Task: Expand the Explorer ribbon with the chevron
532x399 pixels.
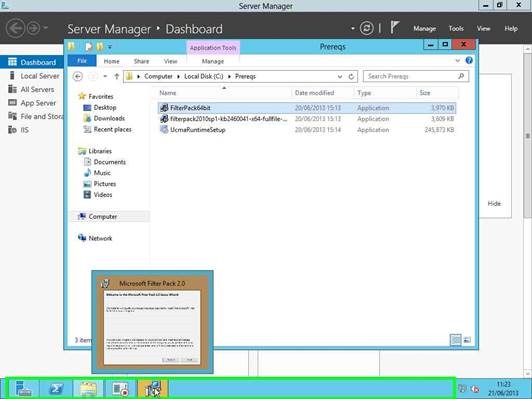Action: click(x=457, y=61)
